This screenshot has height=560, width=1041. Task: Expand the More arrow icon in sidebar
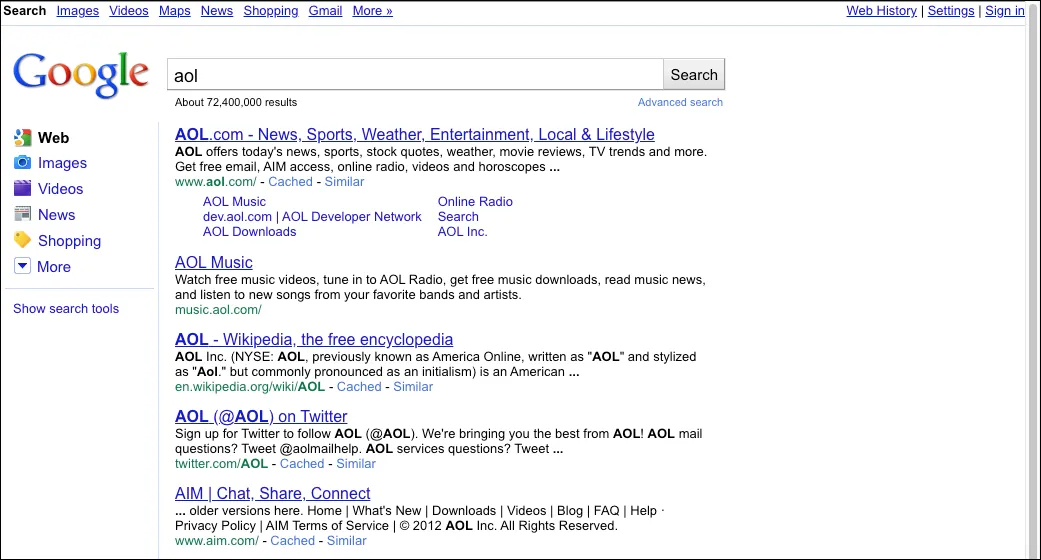point(22,267)
